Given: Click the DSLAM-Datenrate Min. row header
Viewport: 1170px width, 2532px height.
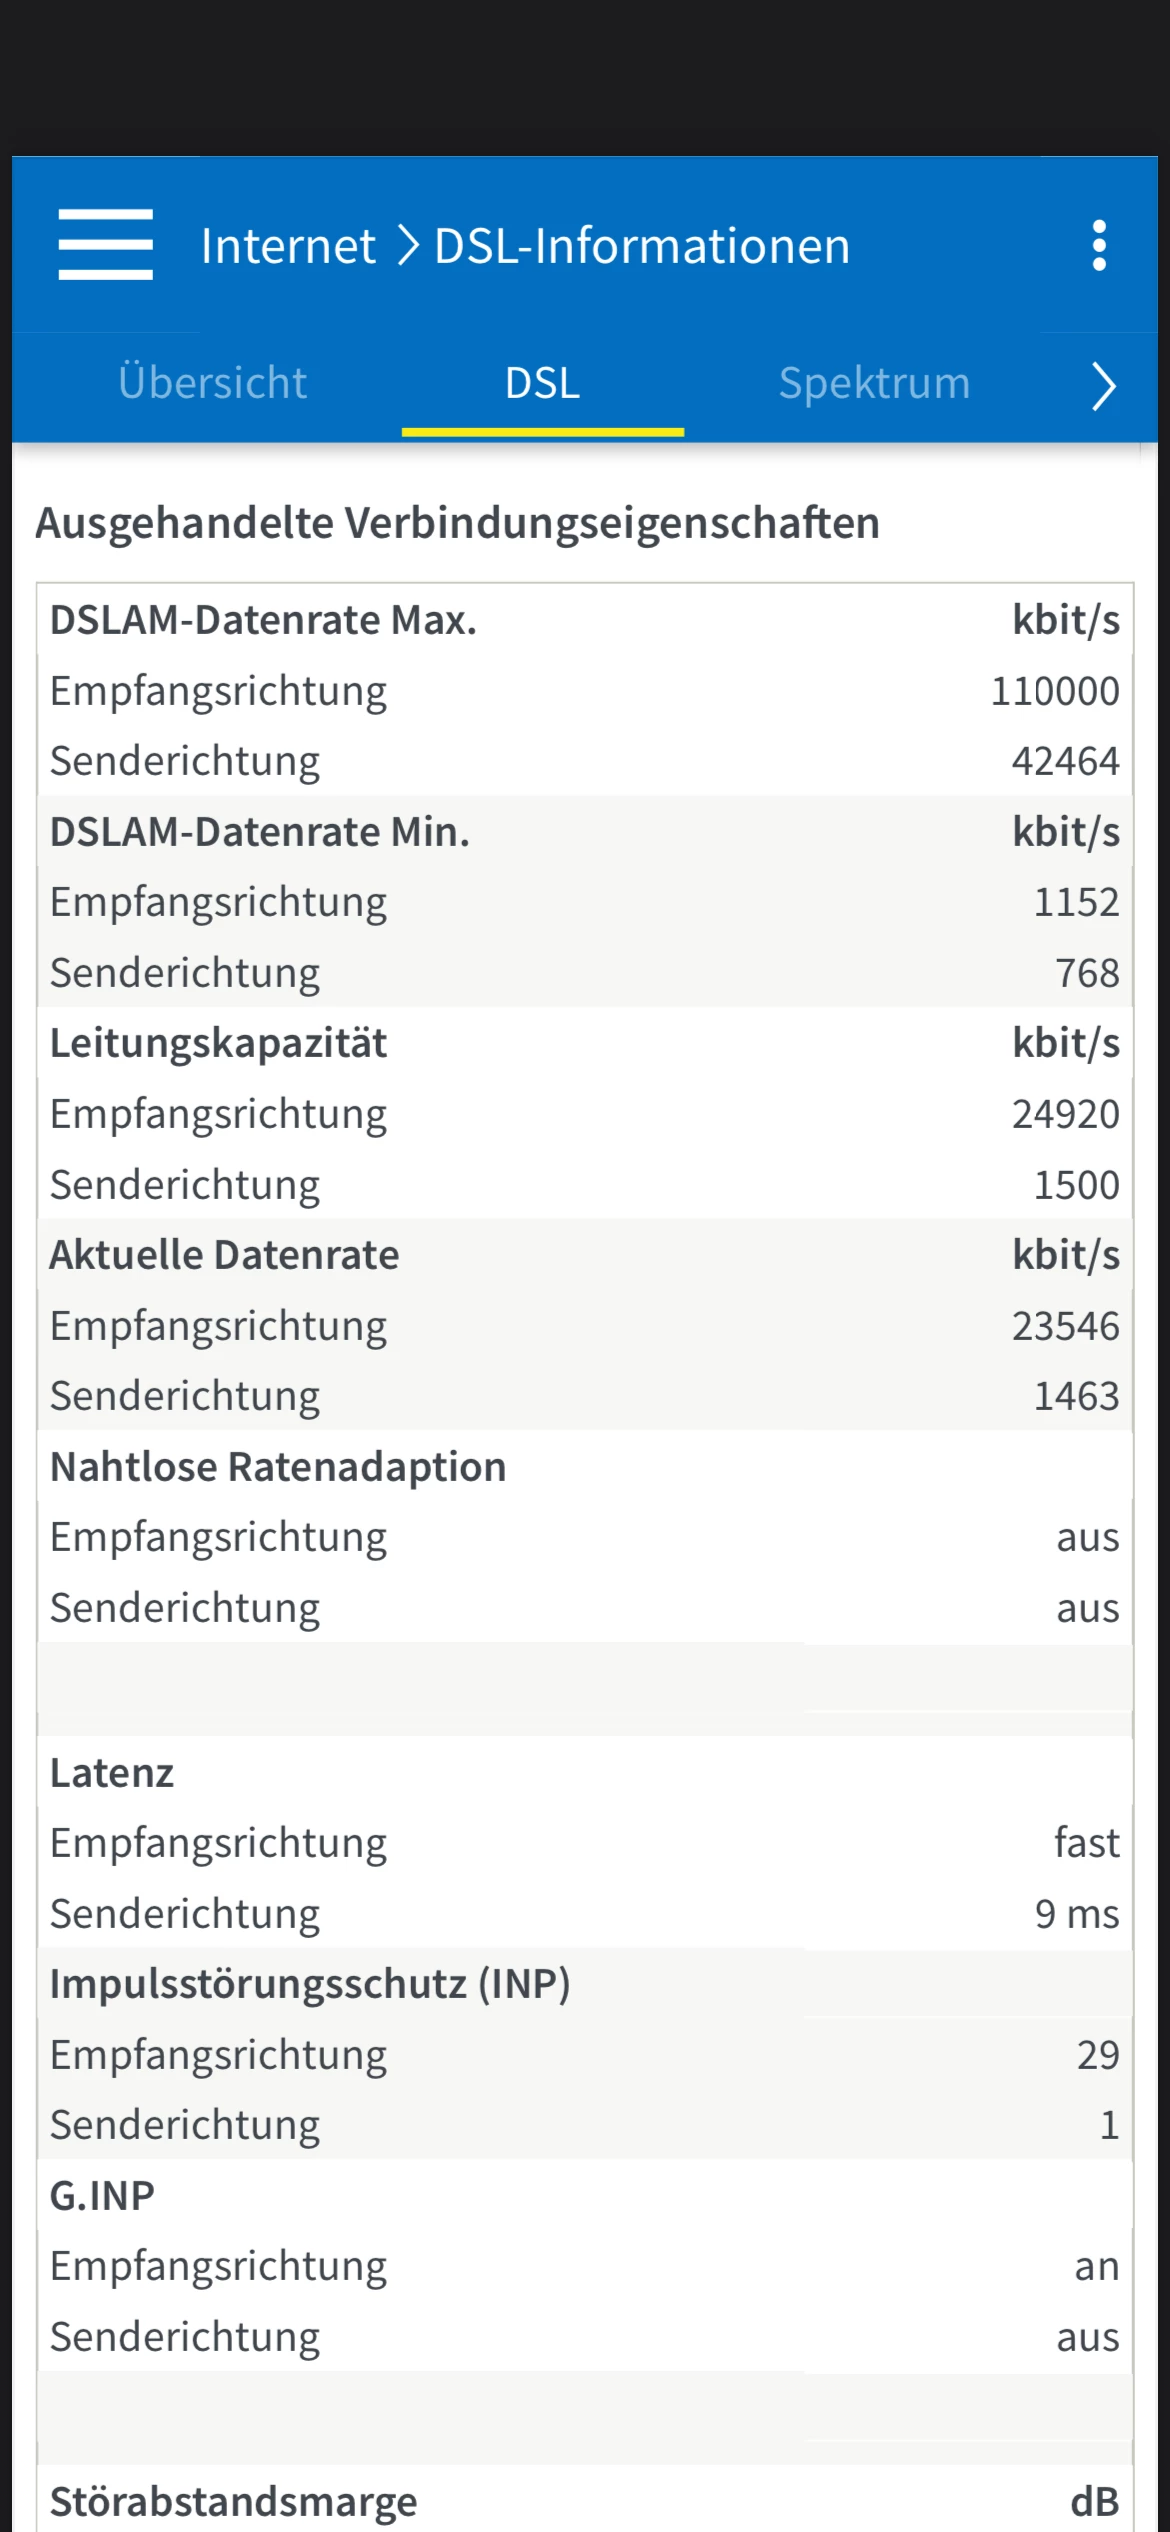Looking at the screenshot, I should tap(260, 833).
